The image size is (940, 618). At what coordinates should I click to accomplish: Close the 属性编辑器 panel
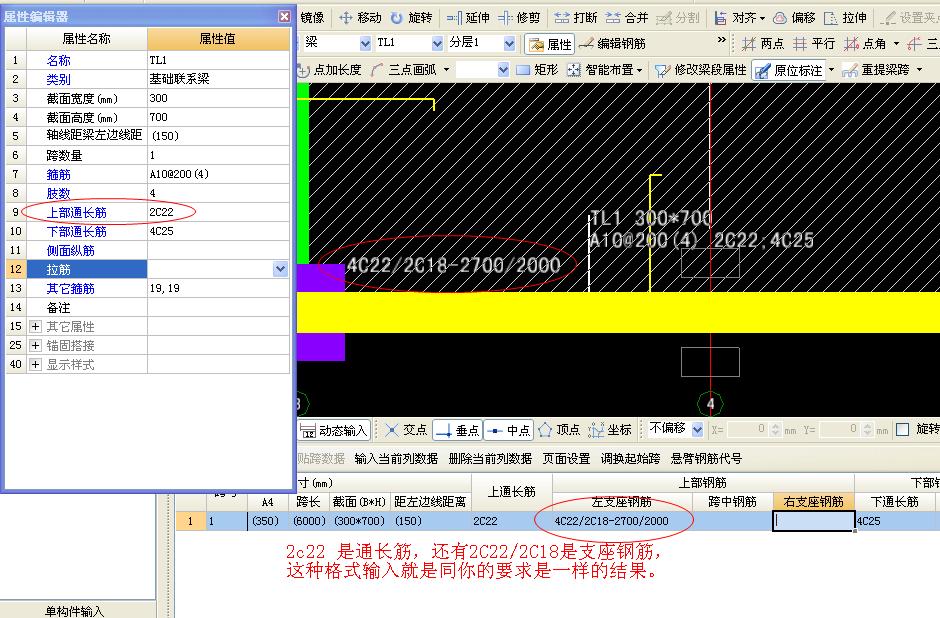coord(285,16)
